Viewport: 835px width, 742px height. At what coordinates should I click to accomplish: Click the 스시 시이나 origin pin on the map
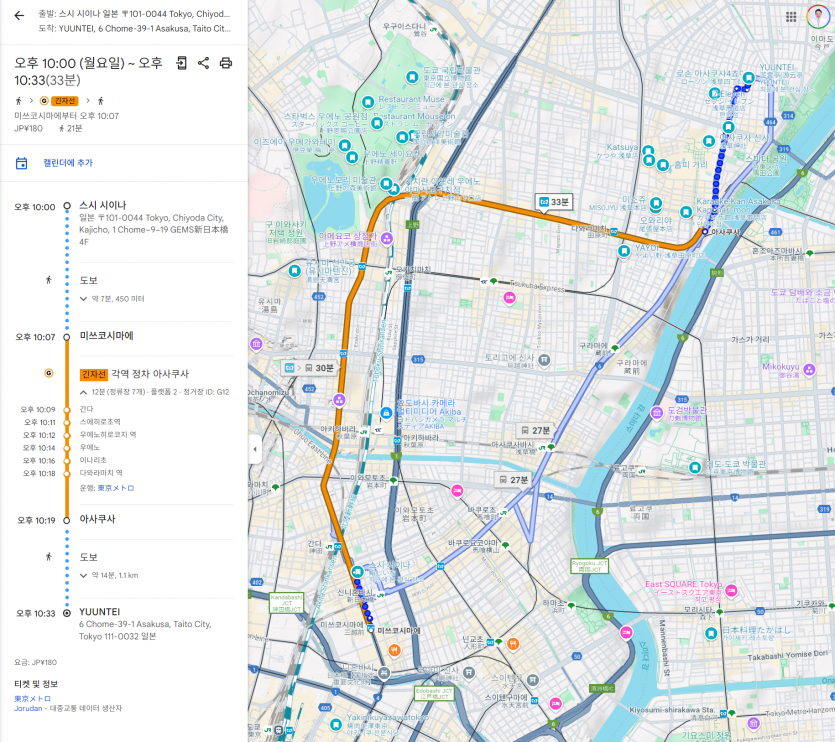point(358,572)
